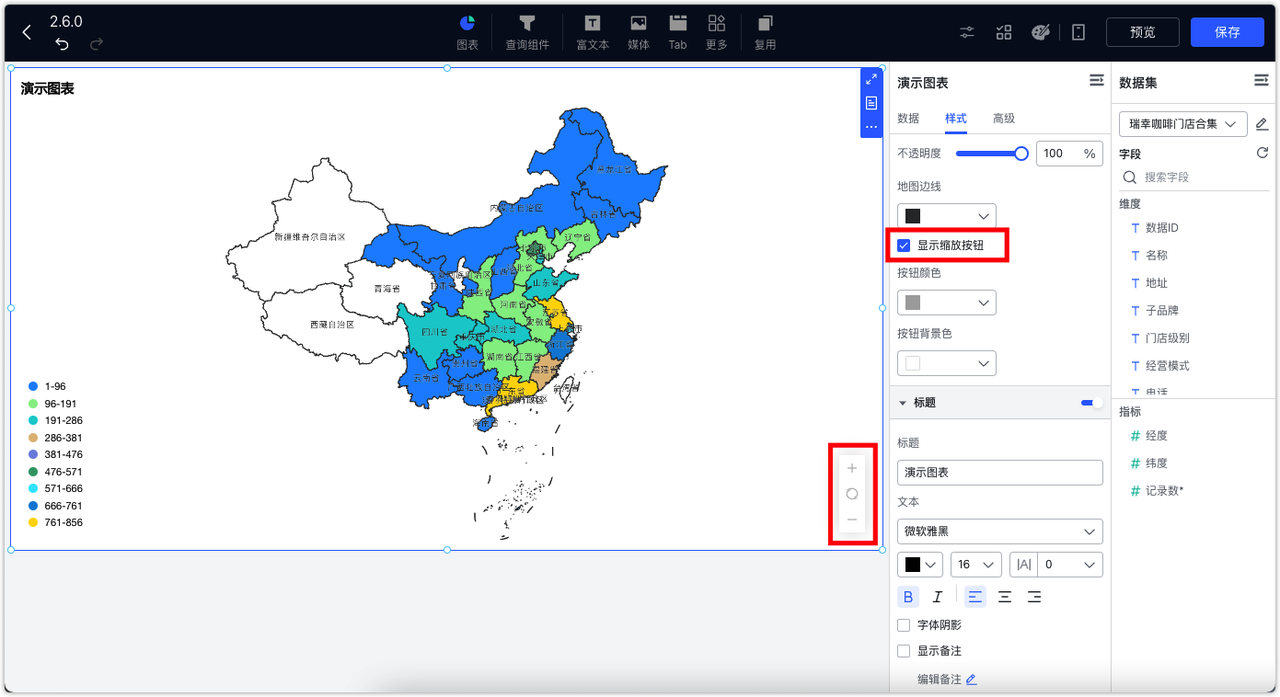The width and height of the screenshot is (1280, 697).
Task: Insert a media (媒体) component
Action: pyautogui.click(x=638, y=31)
